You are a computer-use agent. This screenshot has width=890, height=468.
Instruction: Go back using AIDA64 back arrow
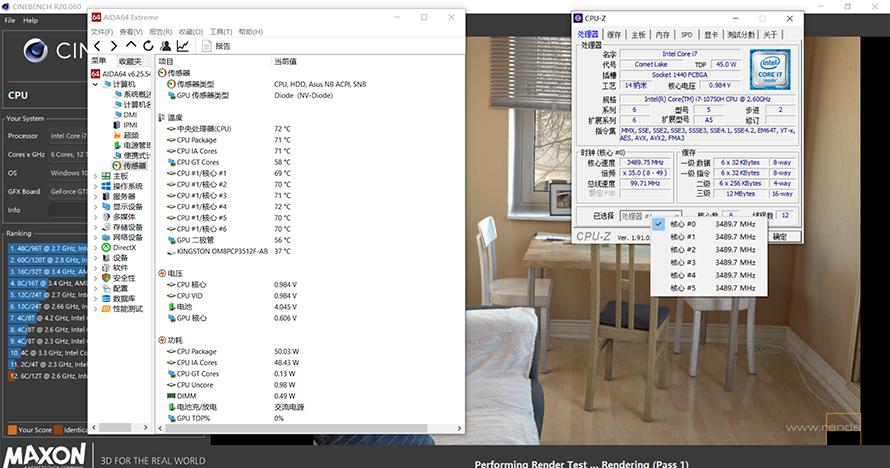point(97,46)
